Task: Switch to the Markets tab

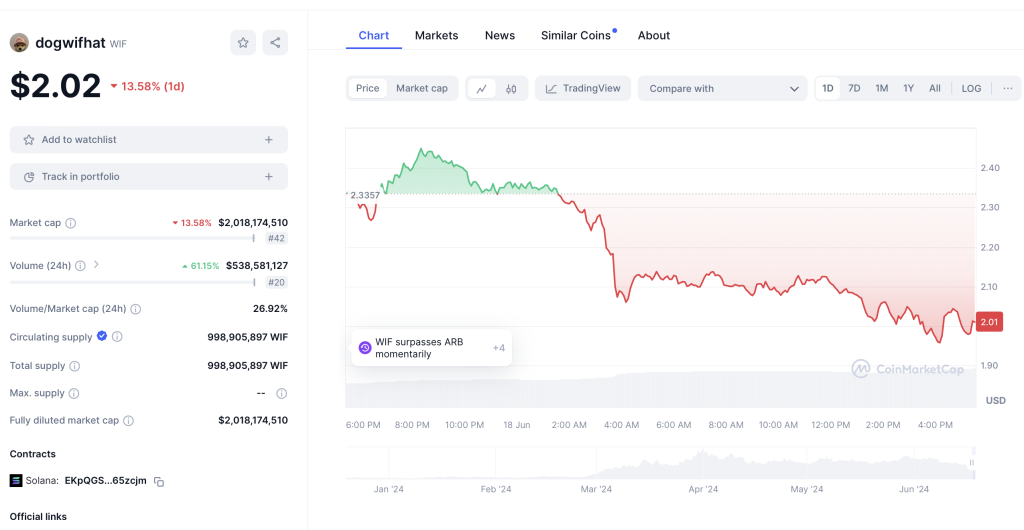Action: click(x=436, y=35)
